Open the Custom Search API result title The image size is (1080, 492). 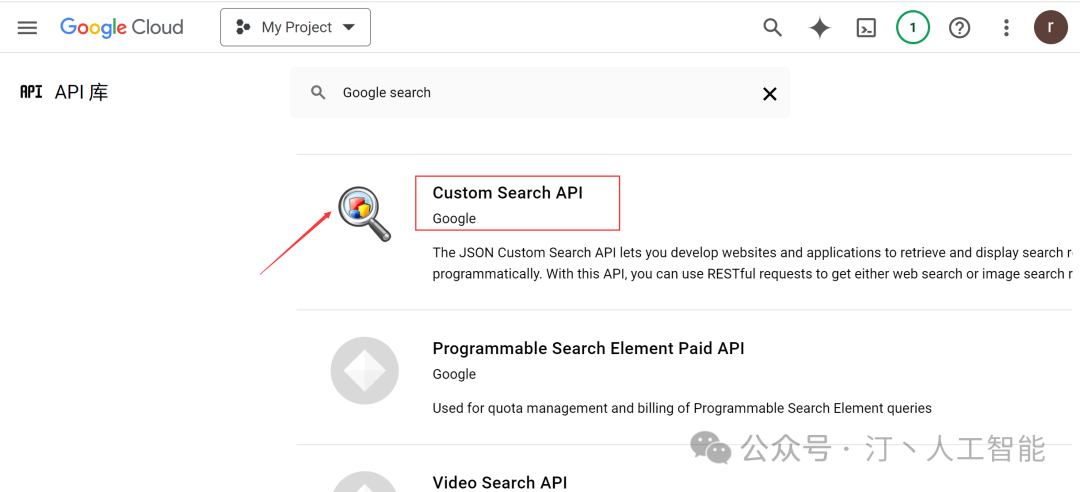pyautogui.click(x=508, y=193)
